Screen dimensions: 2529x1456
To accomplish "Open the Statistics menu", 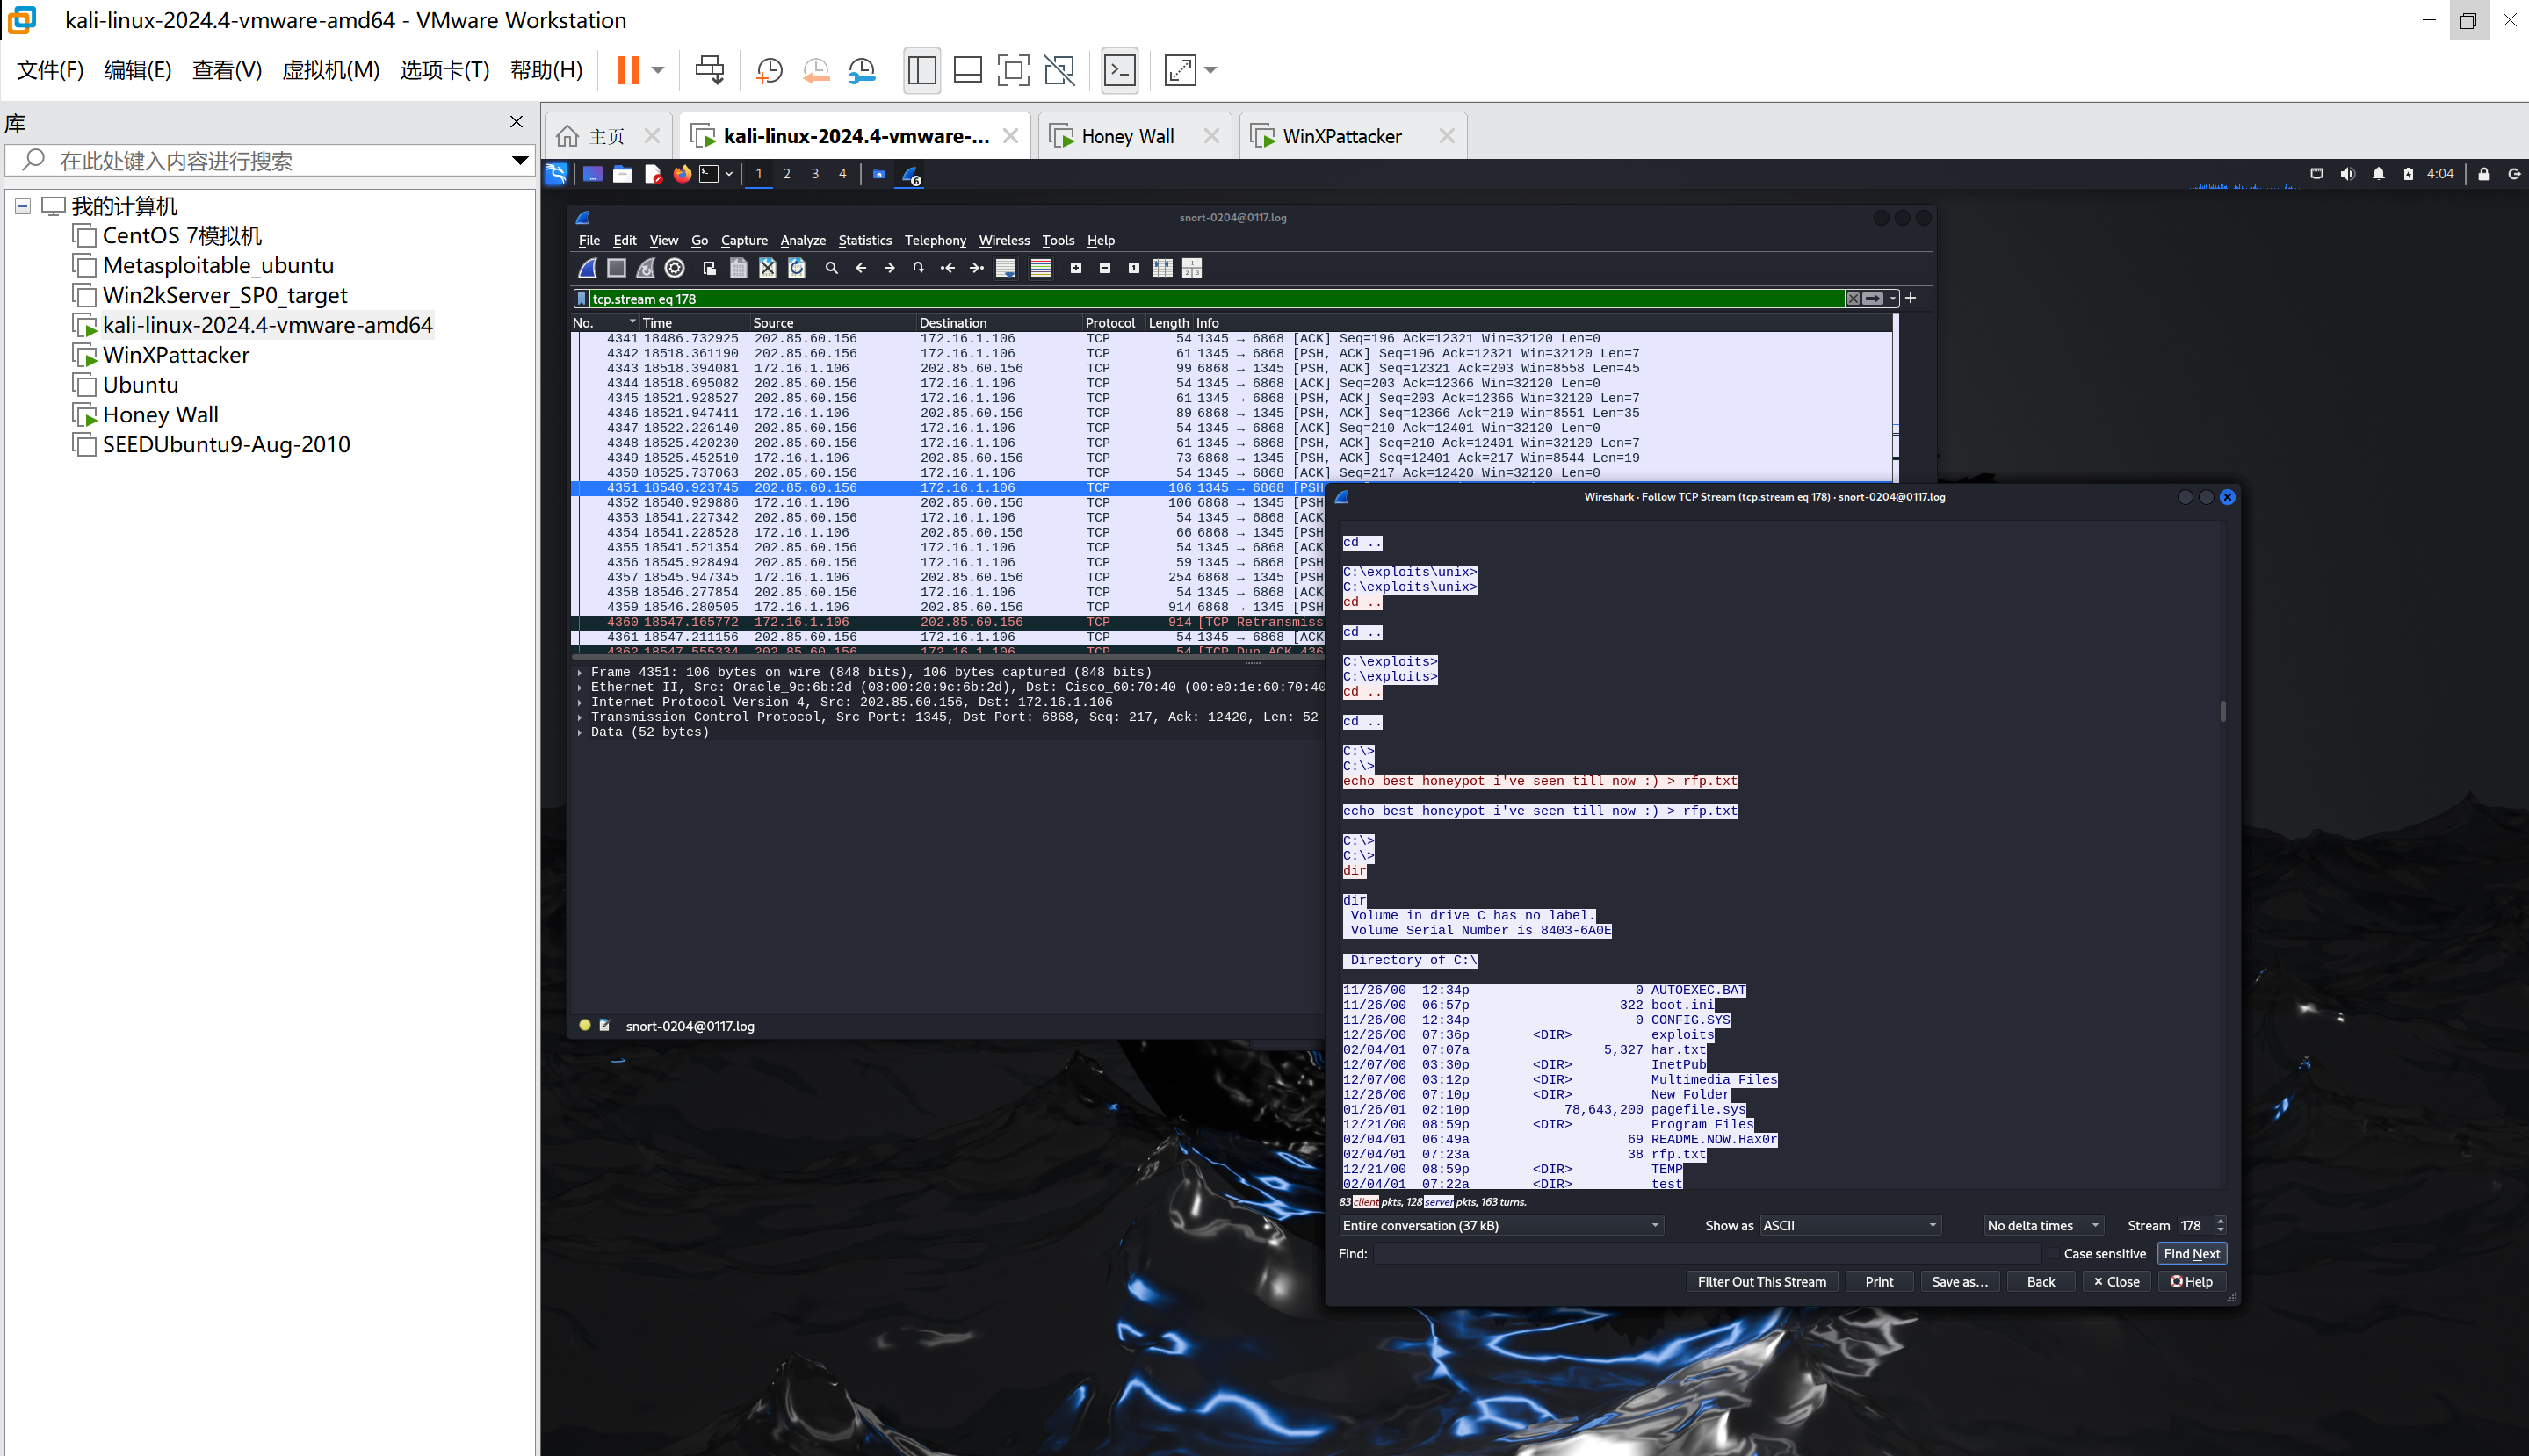I will pyautogui.click(x=864, y=240).
